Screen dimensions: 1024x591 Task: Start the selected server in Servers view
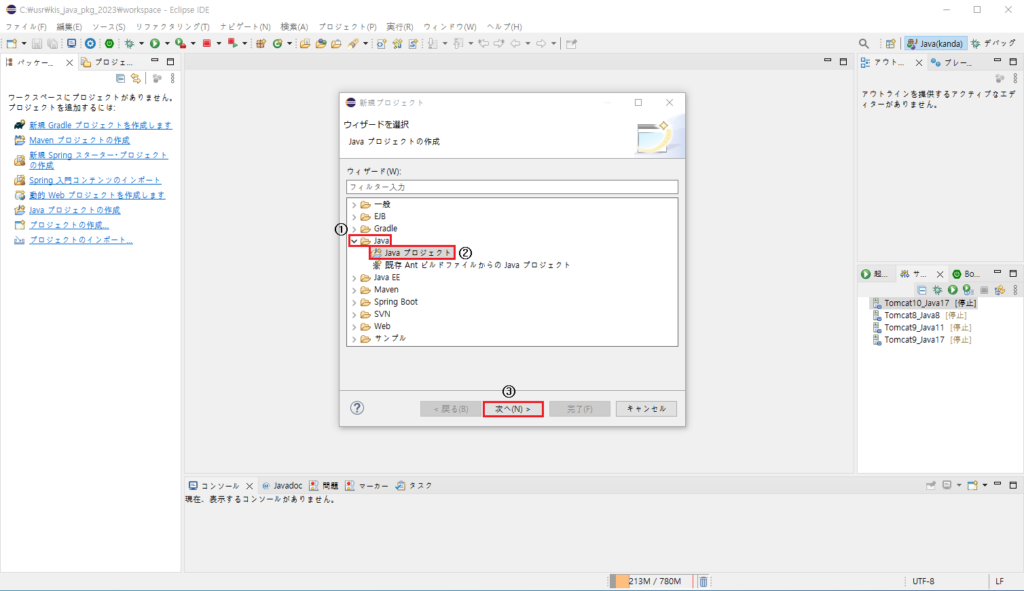coord(953,290)
